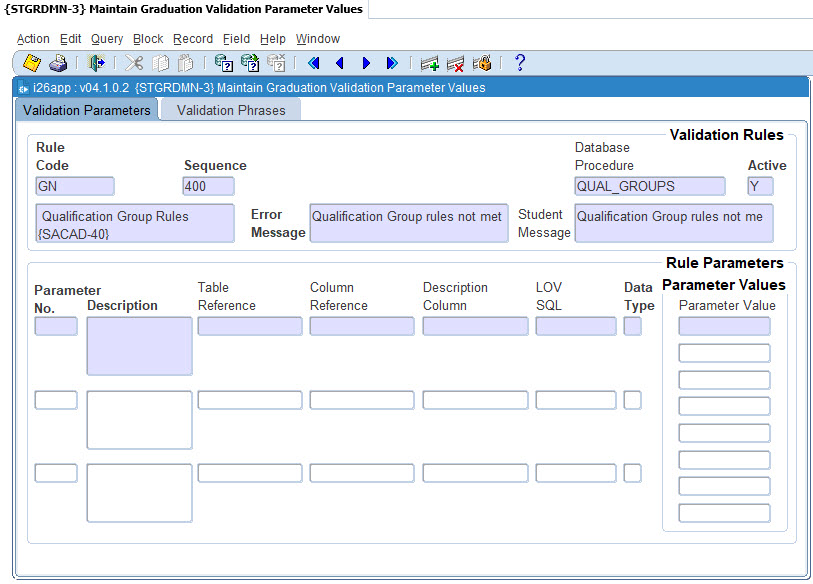
Task: Click the Exit form door icon
Action: 96,63
